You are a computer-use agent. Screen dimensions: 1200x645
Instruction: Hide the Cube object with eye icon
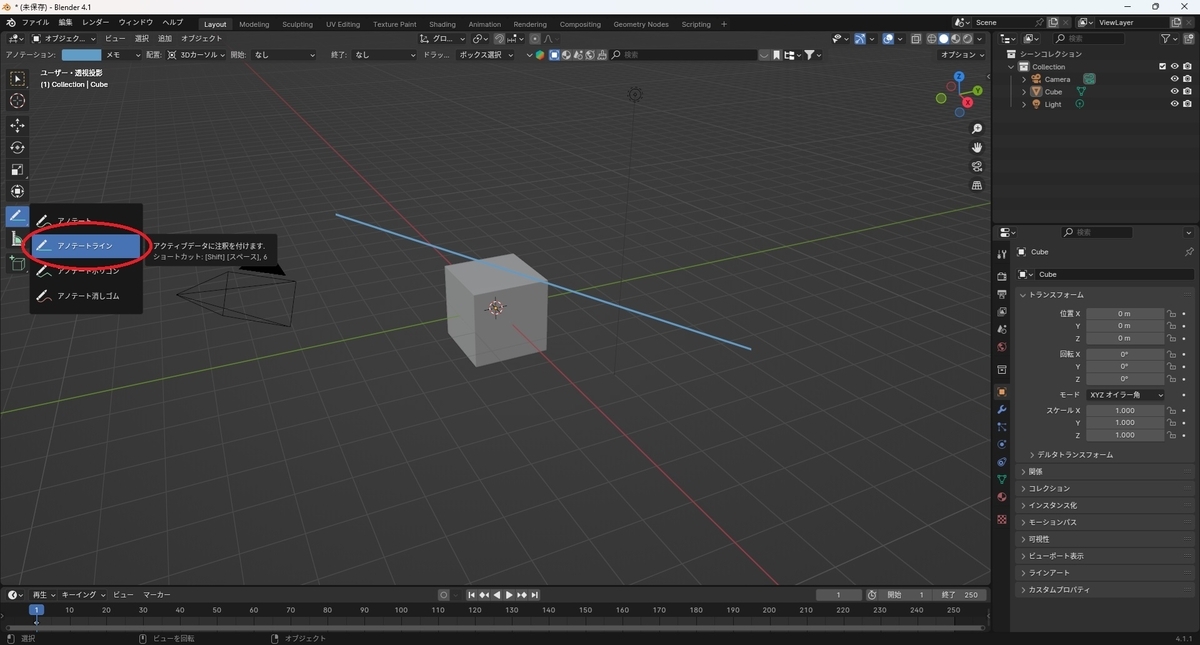click(x=1174, y=92)
